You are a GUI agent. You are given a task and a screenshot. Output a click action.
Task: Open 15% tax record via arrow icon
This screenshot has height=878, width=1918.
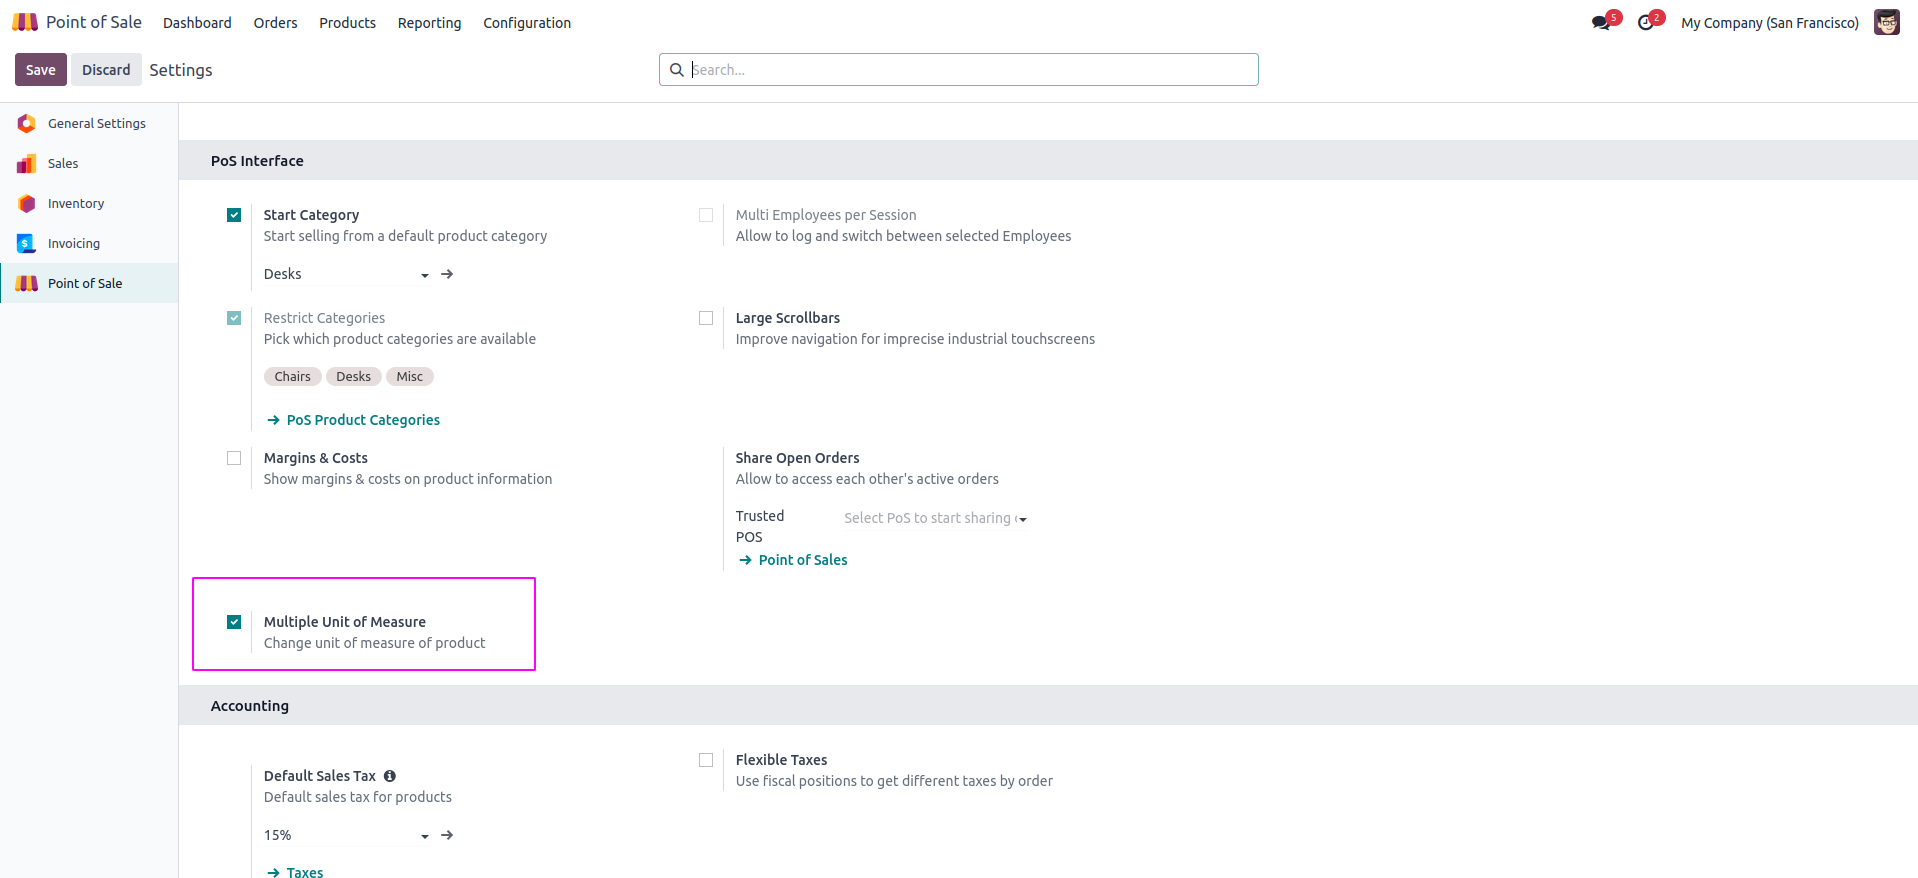447,835
